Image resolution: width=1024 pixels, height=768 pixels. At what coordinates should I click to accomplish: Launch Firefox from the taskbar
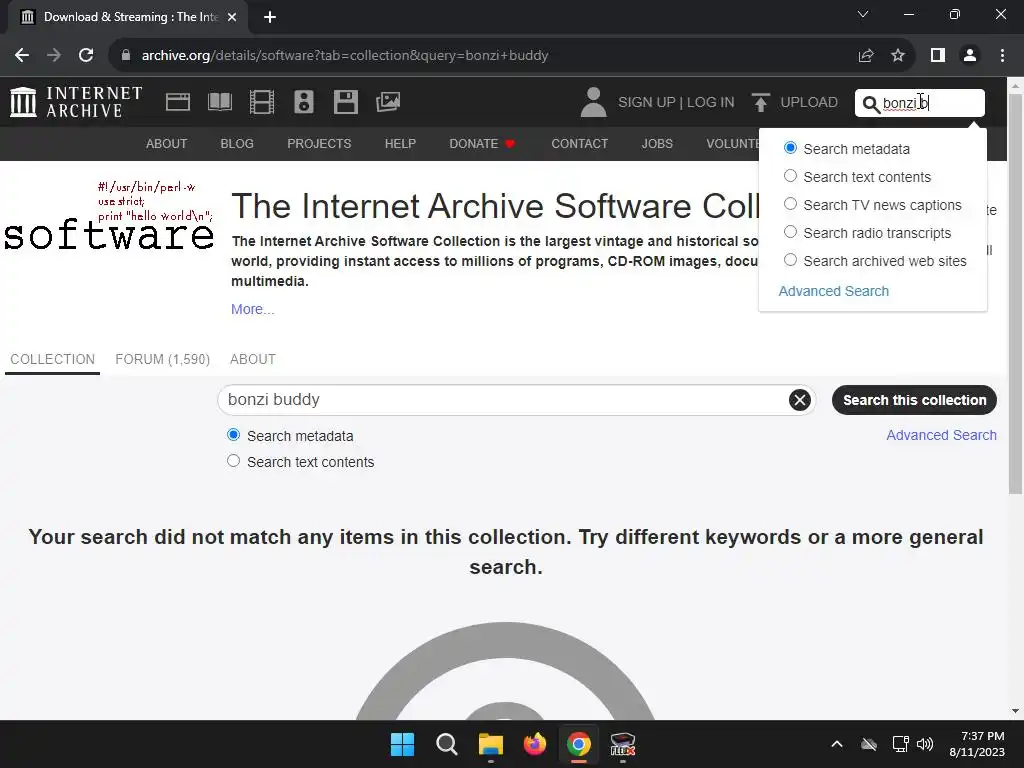pyautogui.click(x=535, y=744)
